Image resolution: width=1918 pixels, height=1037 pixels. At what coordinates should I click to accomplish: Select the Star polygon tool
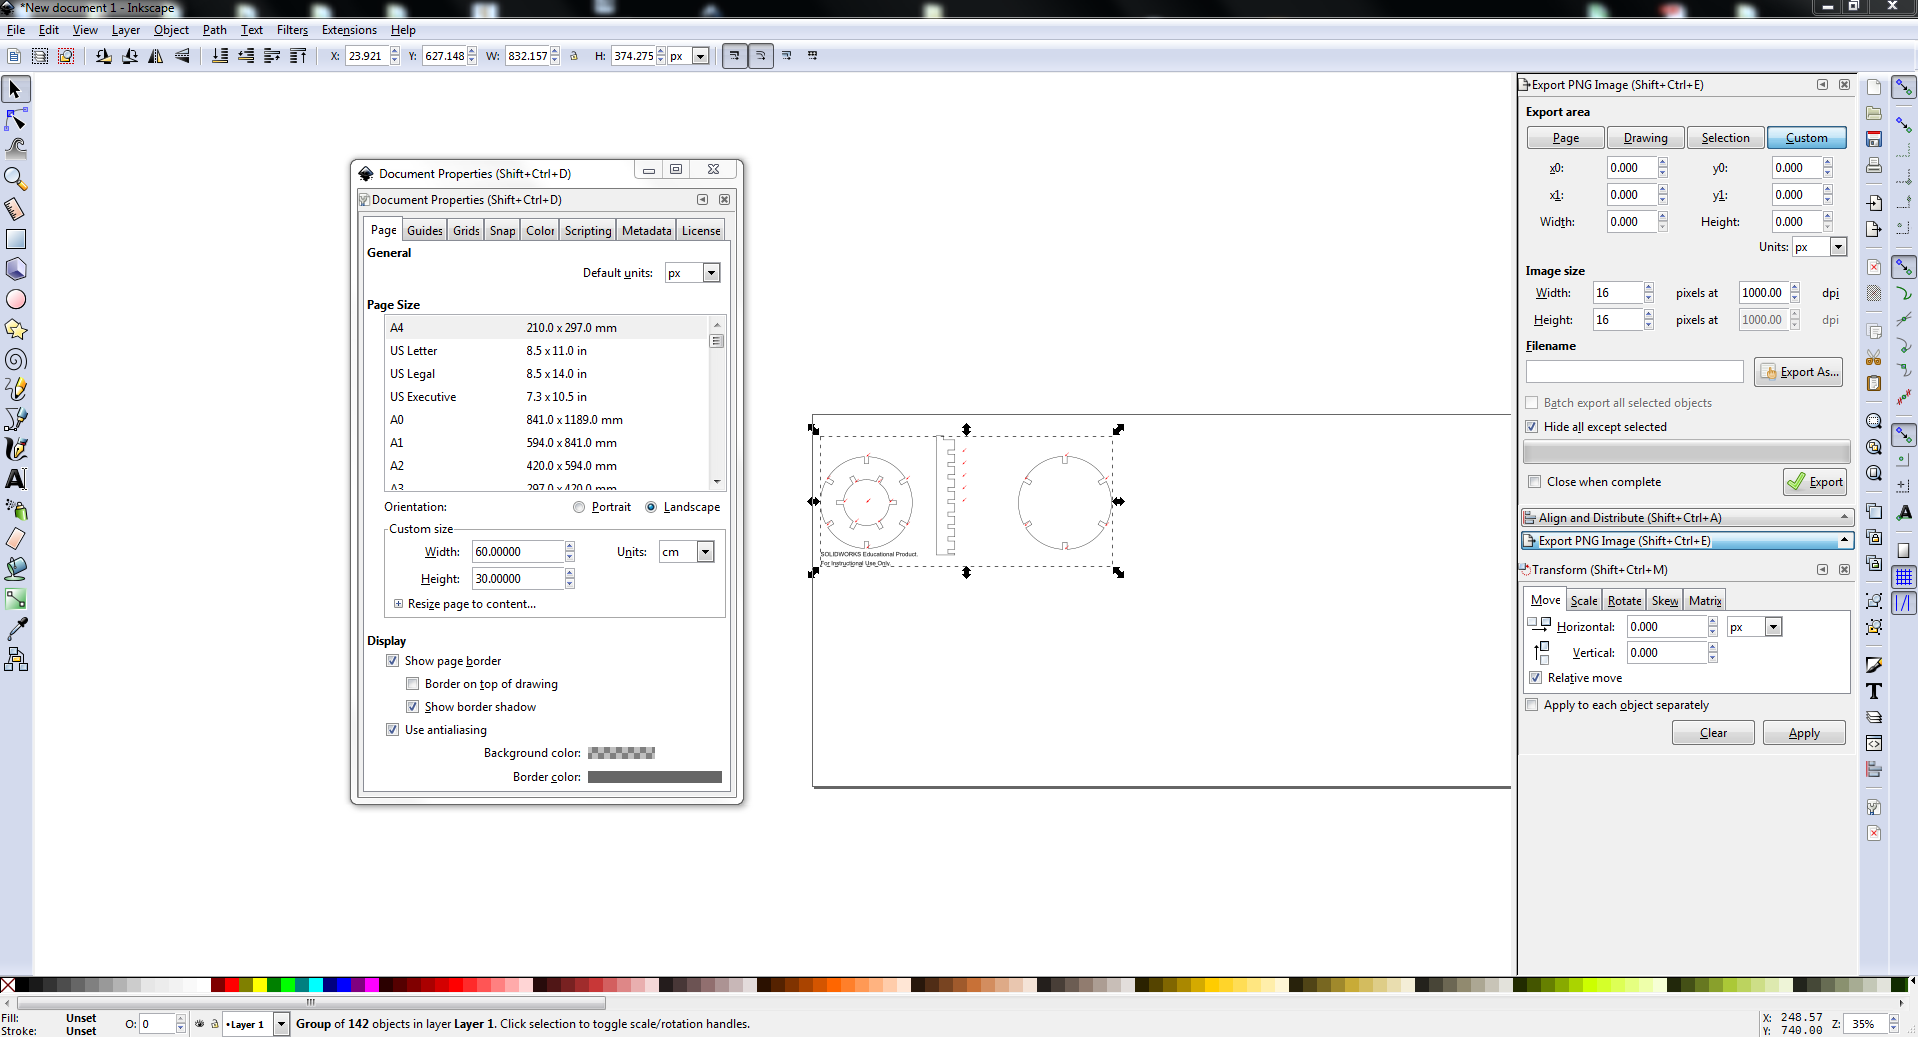[16, 329]
